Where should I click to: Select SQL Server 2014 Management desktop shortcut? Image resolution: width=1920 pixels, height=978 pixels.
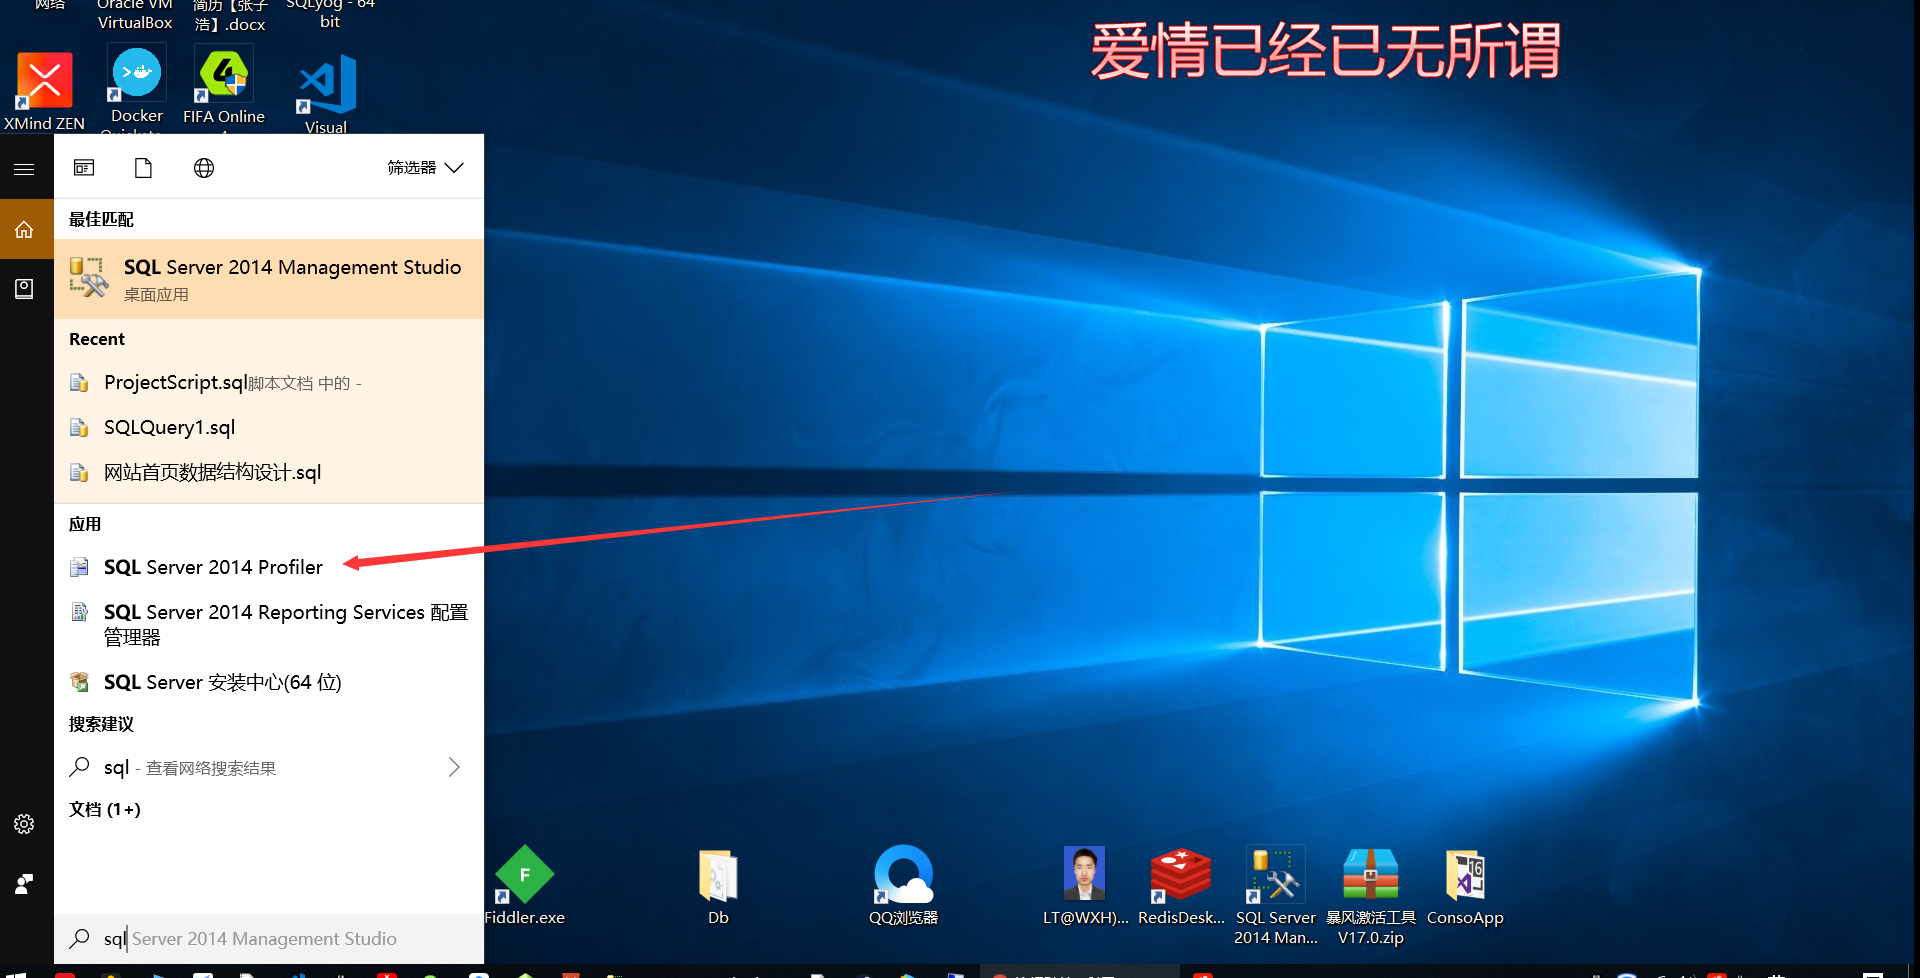click(1276, 896)
